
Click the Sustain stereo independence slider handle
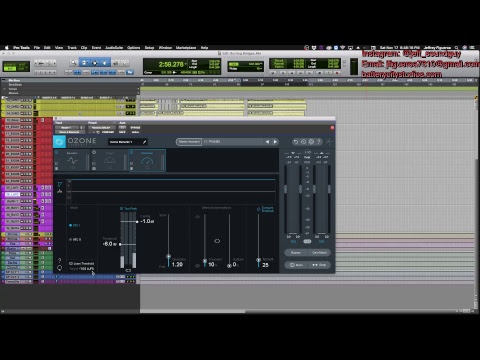coord(229,266)
